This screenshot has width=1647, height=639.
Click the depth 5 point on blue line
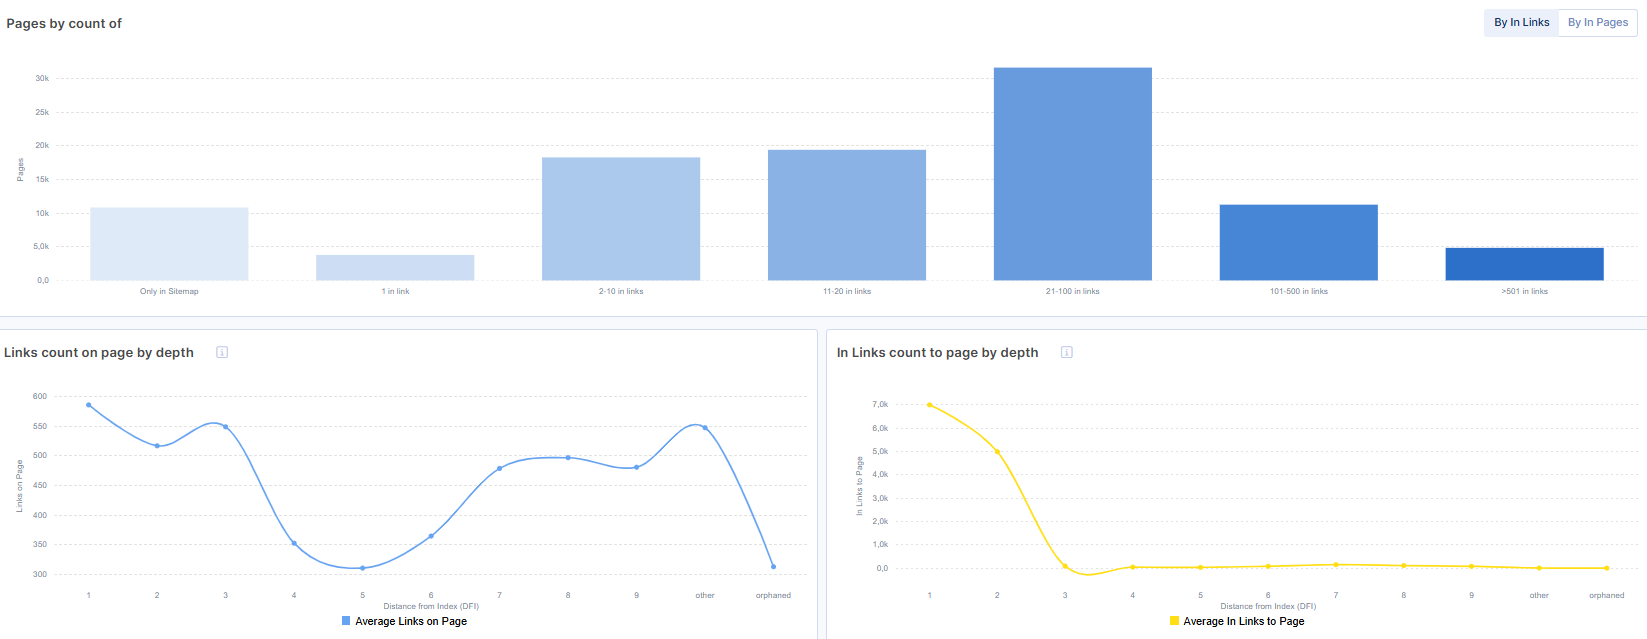362,568
